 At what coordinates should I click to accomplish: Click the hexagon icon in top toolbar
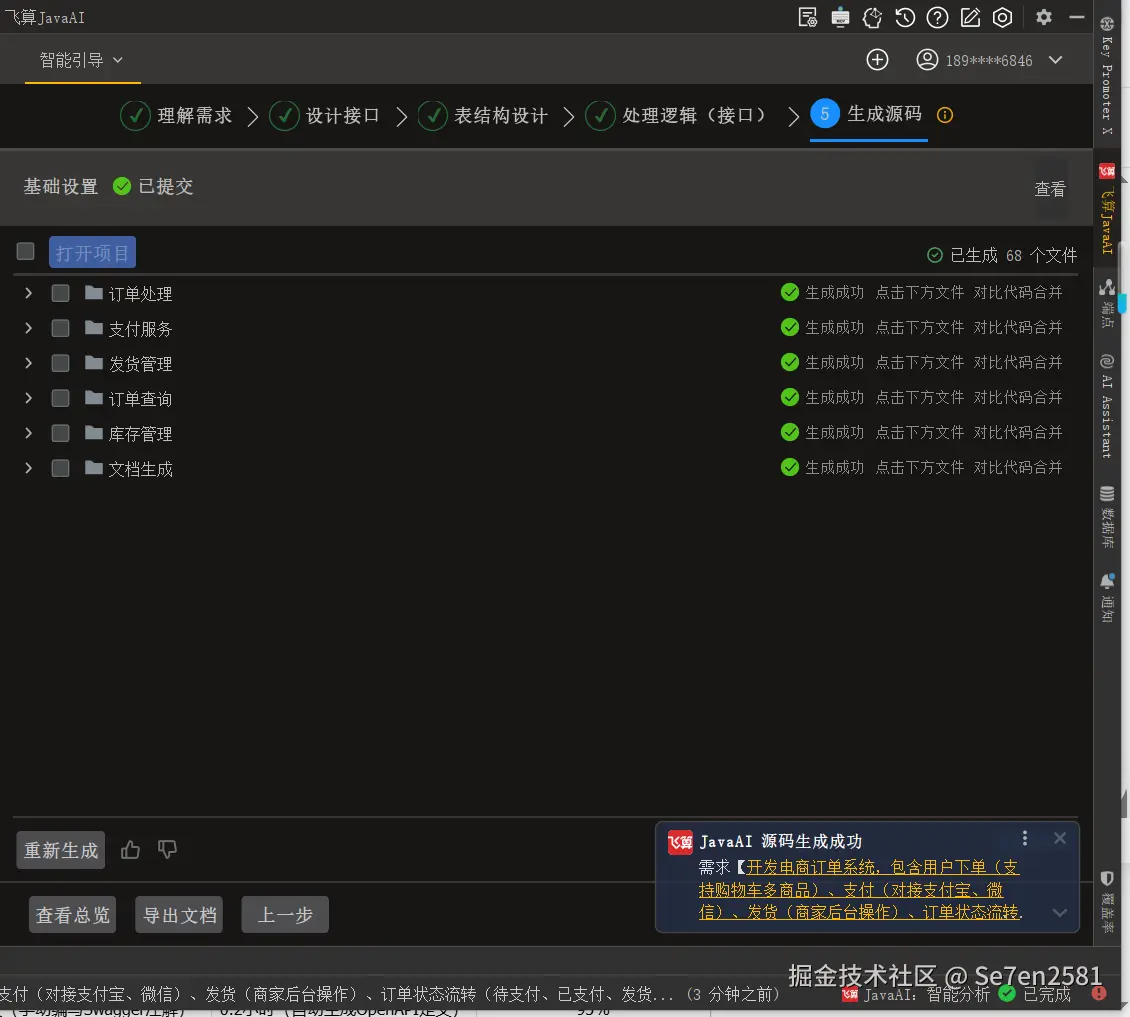click(1002, 17)
